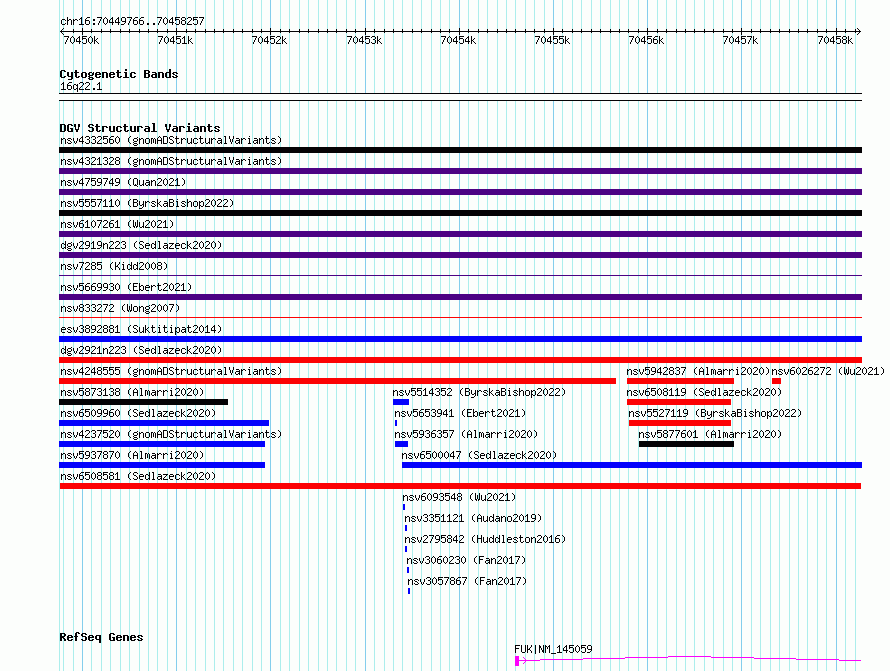Click the 70457k tick on the ruler
The width and height of the screenshot is (890, 671).
click(741, 31)
